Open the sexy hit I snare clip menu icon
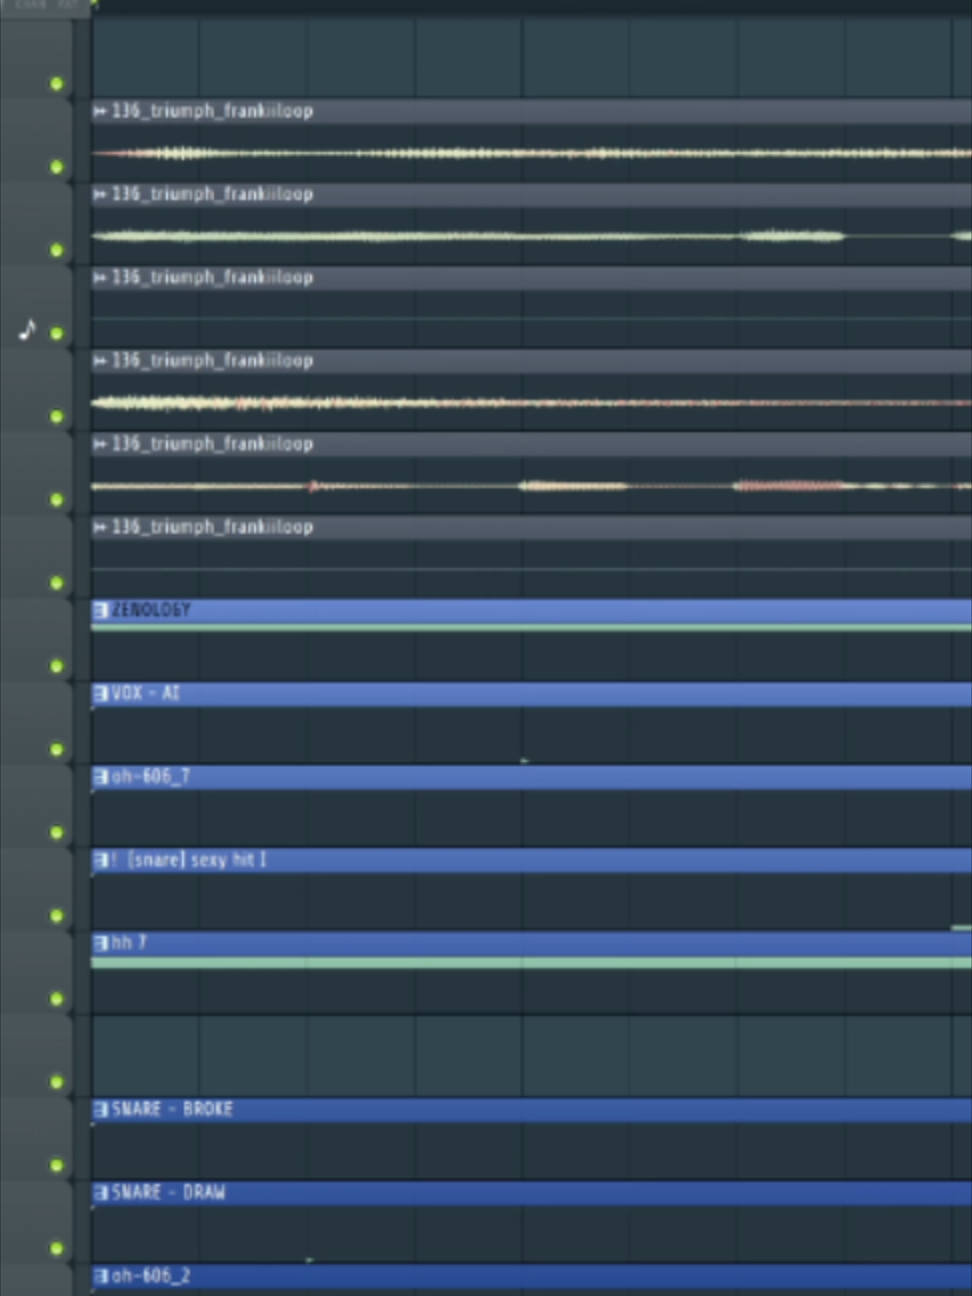 [x=100, y=859]
